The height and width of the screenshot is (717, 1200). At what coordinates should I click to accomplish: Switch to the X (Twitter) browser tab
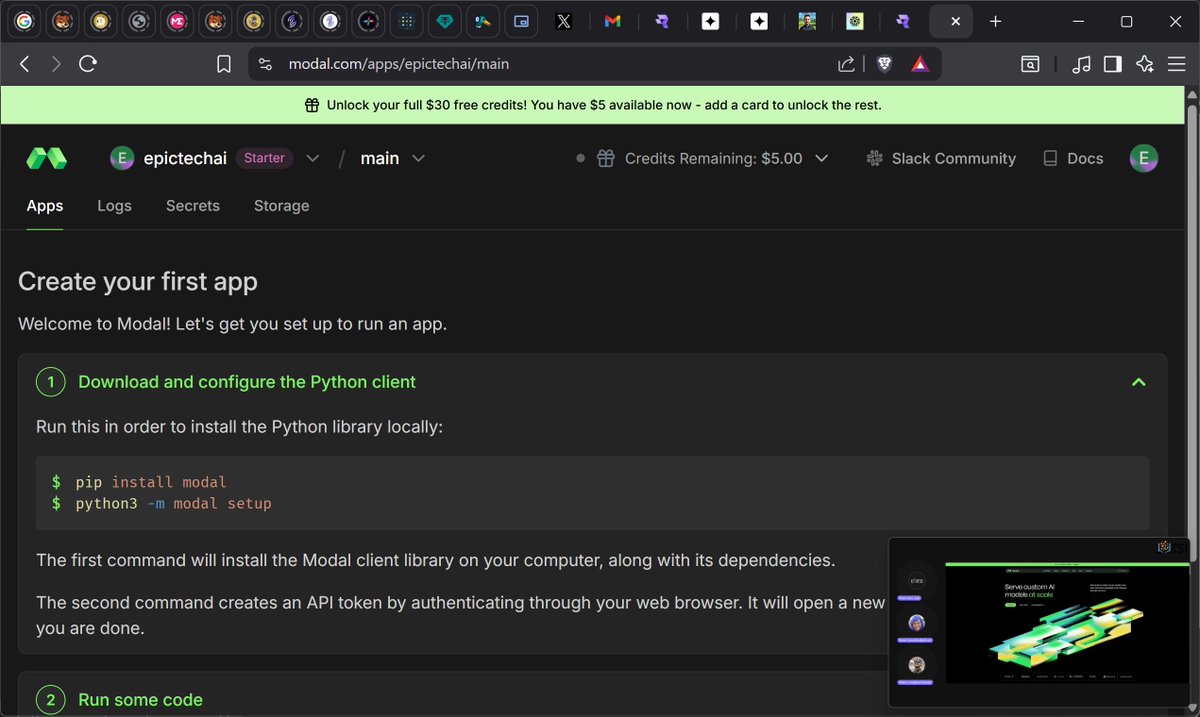coord(564,21)
